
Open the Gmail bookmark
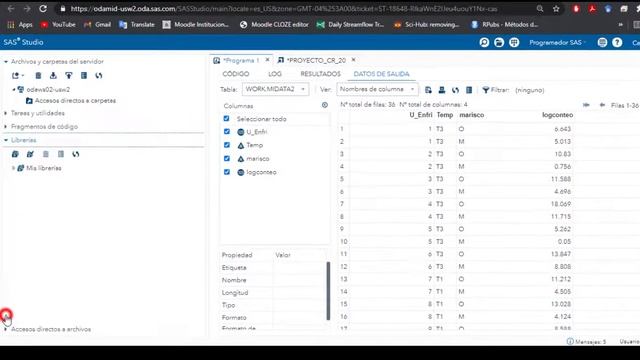pos(98,24)
